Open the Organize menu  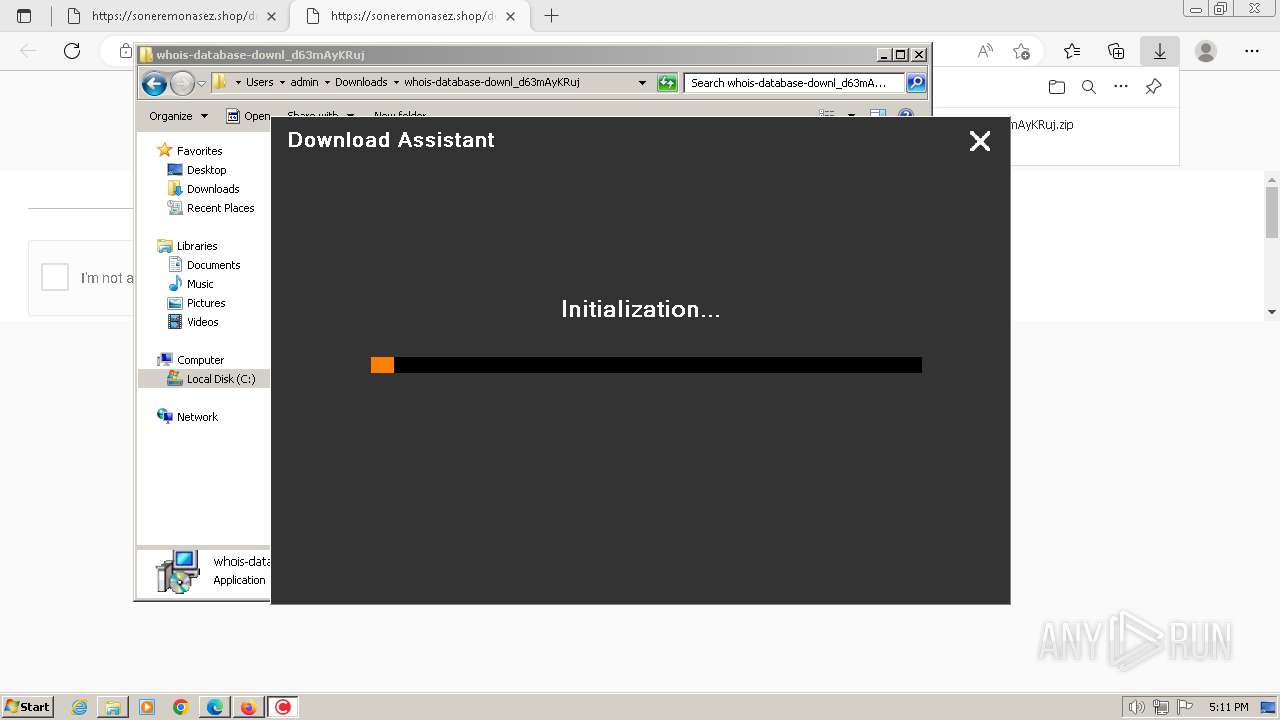pos(178,116)
